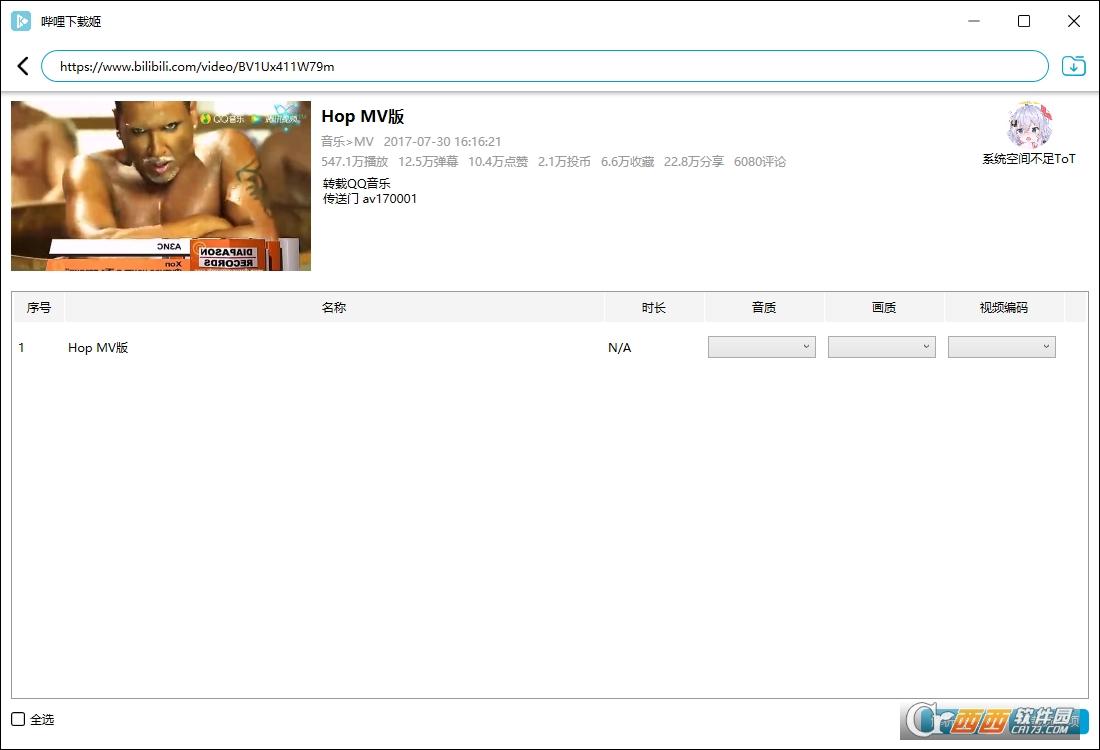
Task: Click the 传送门 av170001 description line
Action: tap(370, 199)
